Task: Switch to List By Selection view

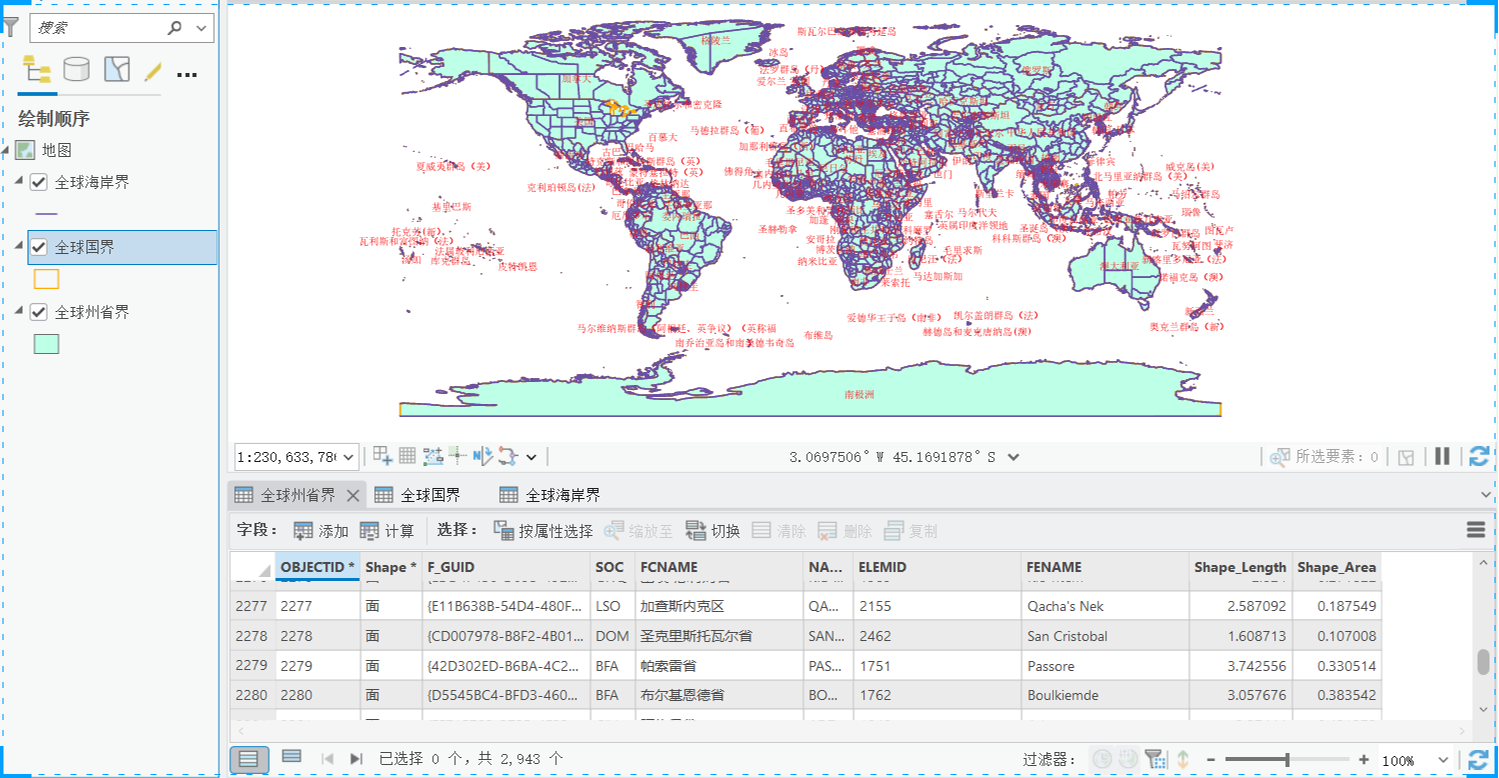Action: (116, 70)
